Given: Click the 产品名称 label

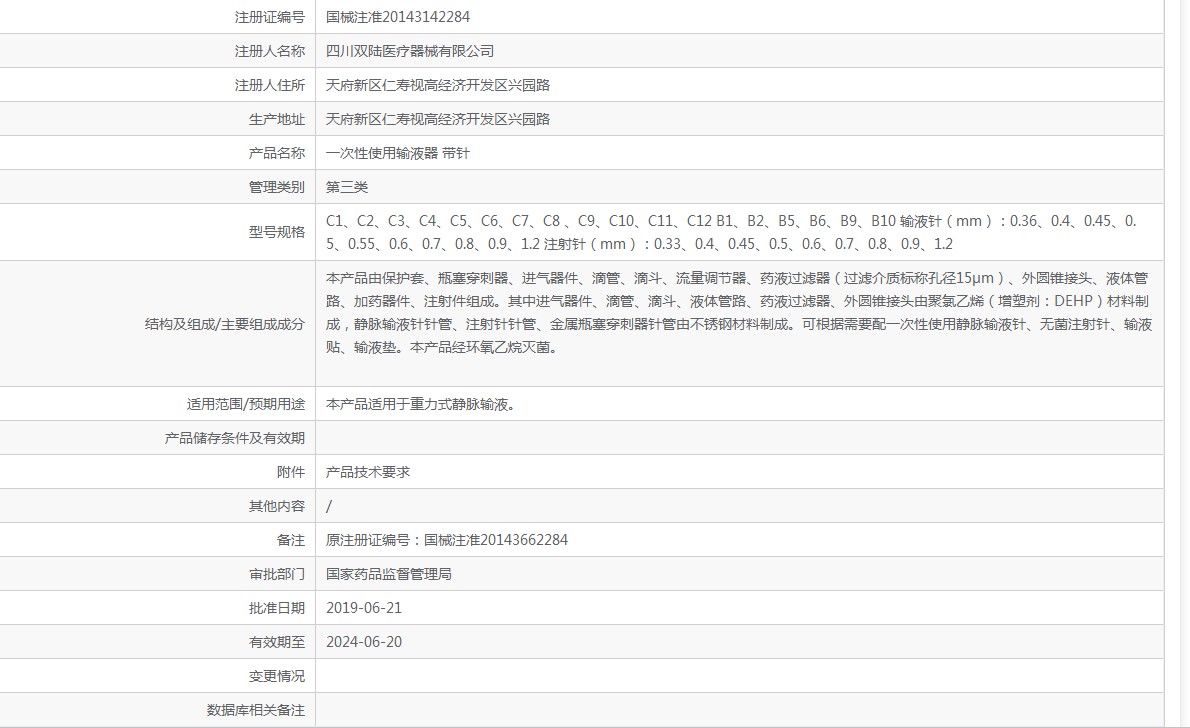Looking at the screenshot, I should click(x=276, y=153).
